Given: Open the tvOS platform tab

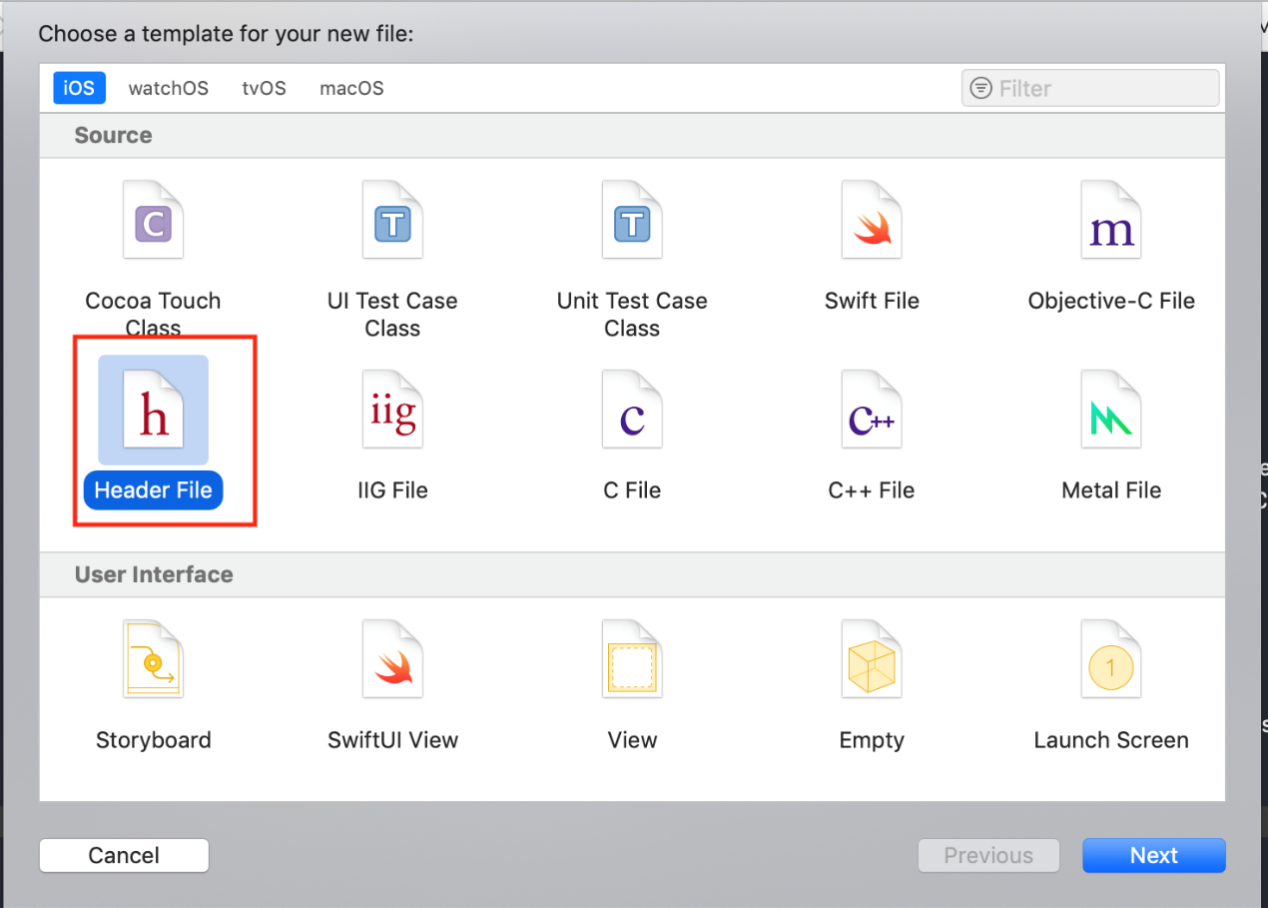Looking at the screenshot, I should click(x=264, y=88).
